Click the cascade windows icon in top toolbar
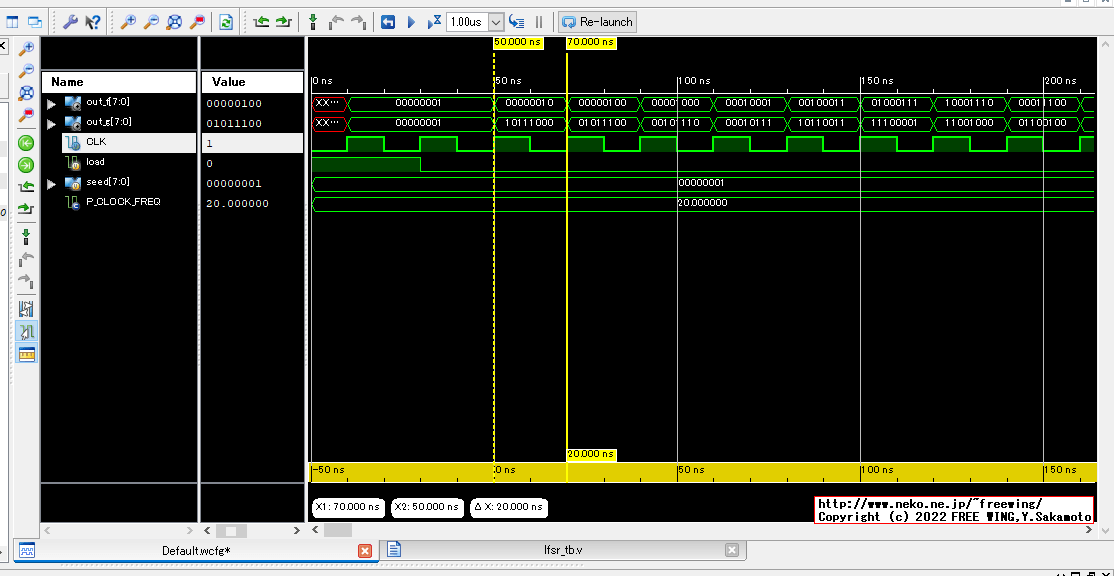 [x=34, y=22]
